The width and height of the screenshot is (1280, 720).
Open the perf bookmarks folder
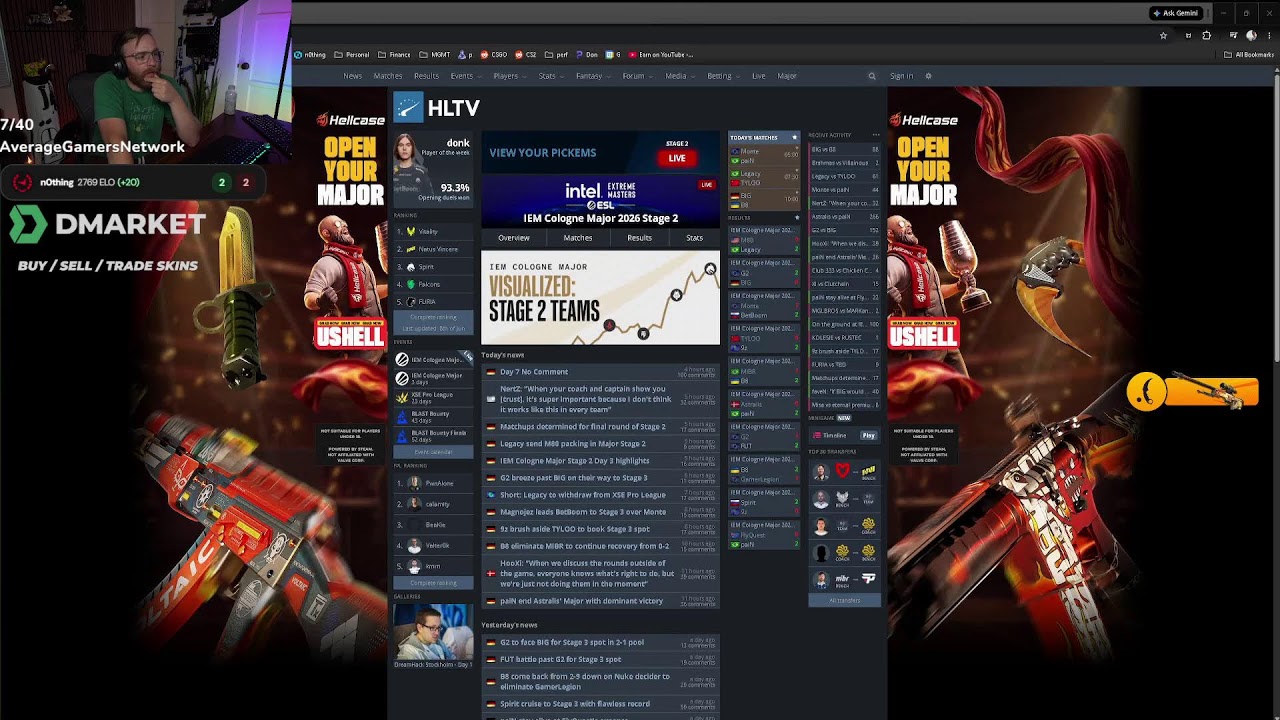(x=557, y=55)
